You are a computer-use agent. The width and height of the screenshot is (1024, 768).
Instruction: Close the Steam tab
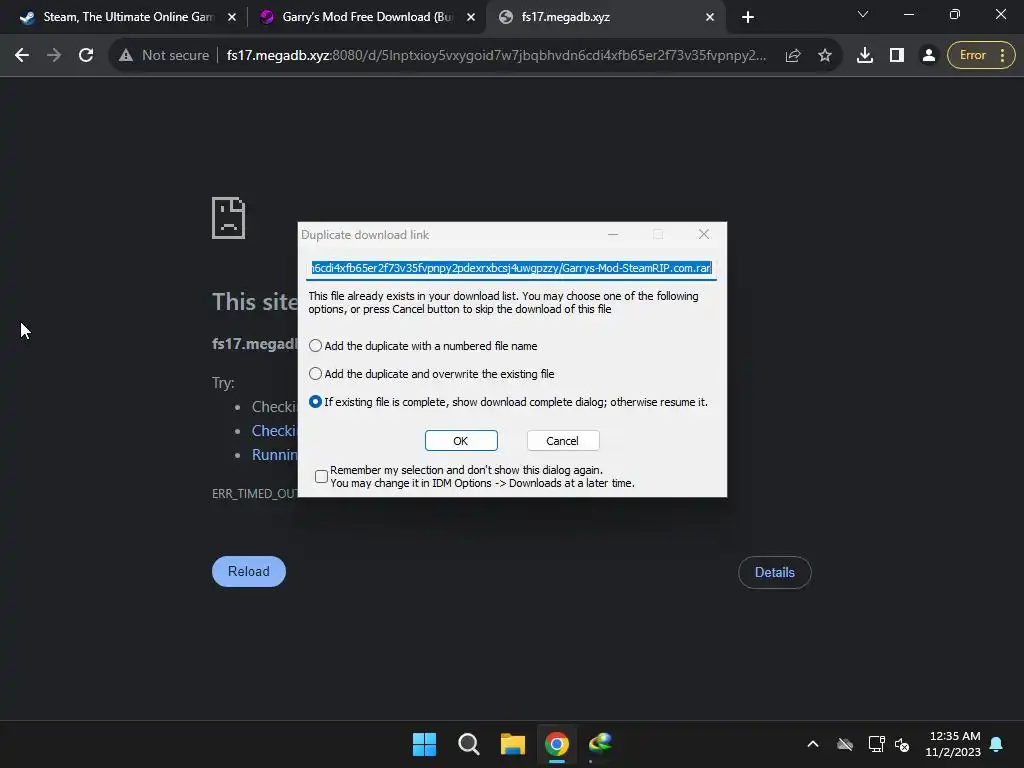tap(231, 17)
